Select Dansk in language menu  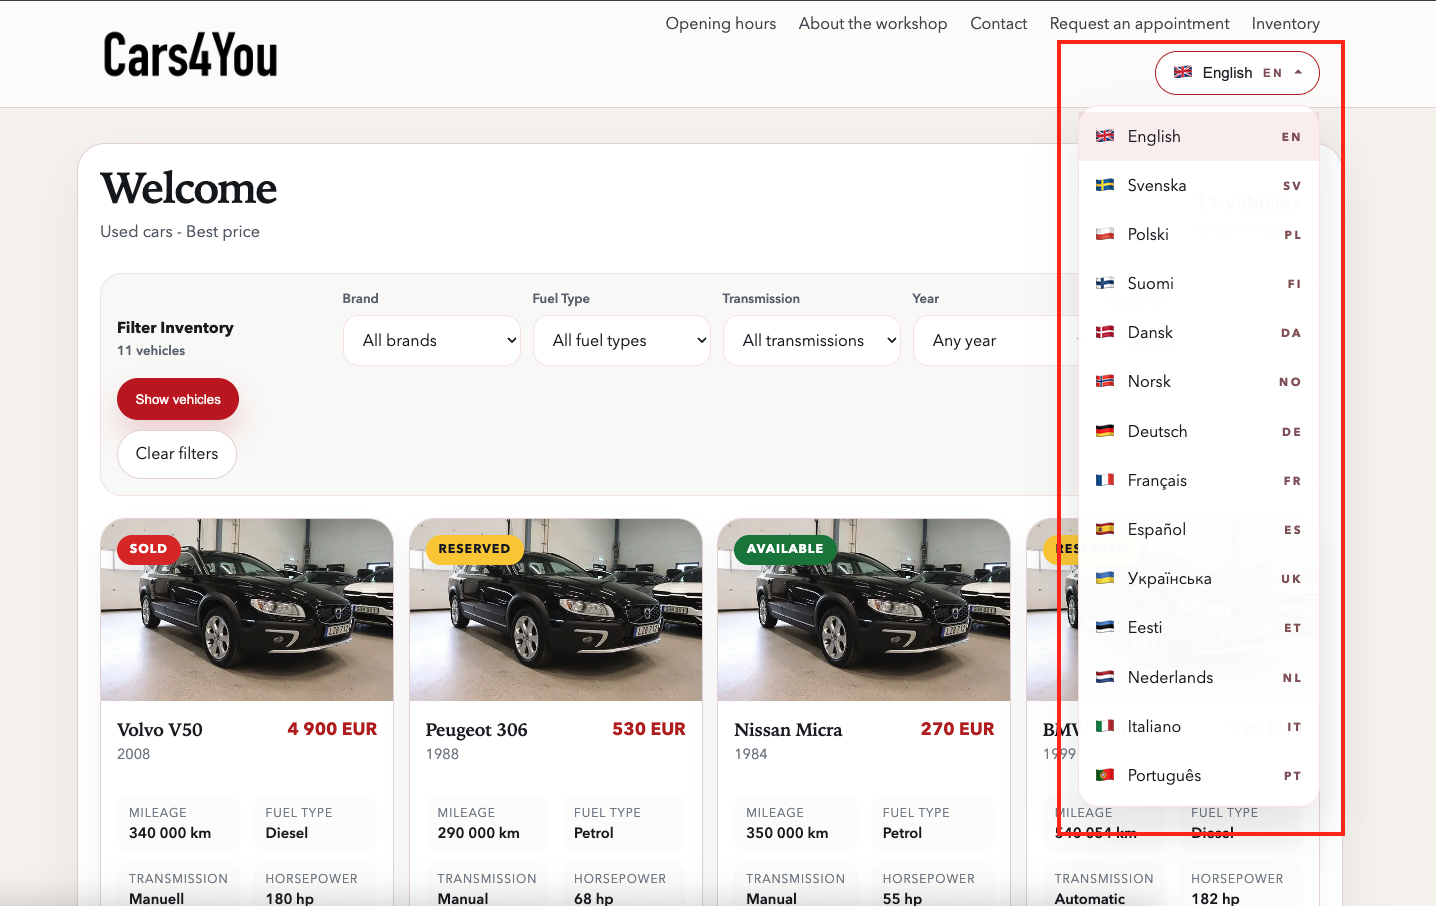click(x=1199, y=332)
